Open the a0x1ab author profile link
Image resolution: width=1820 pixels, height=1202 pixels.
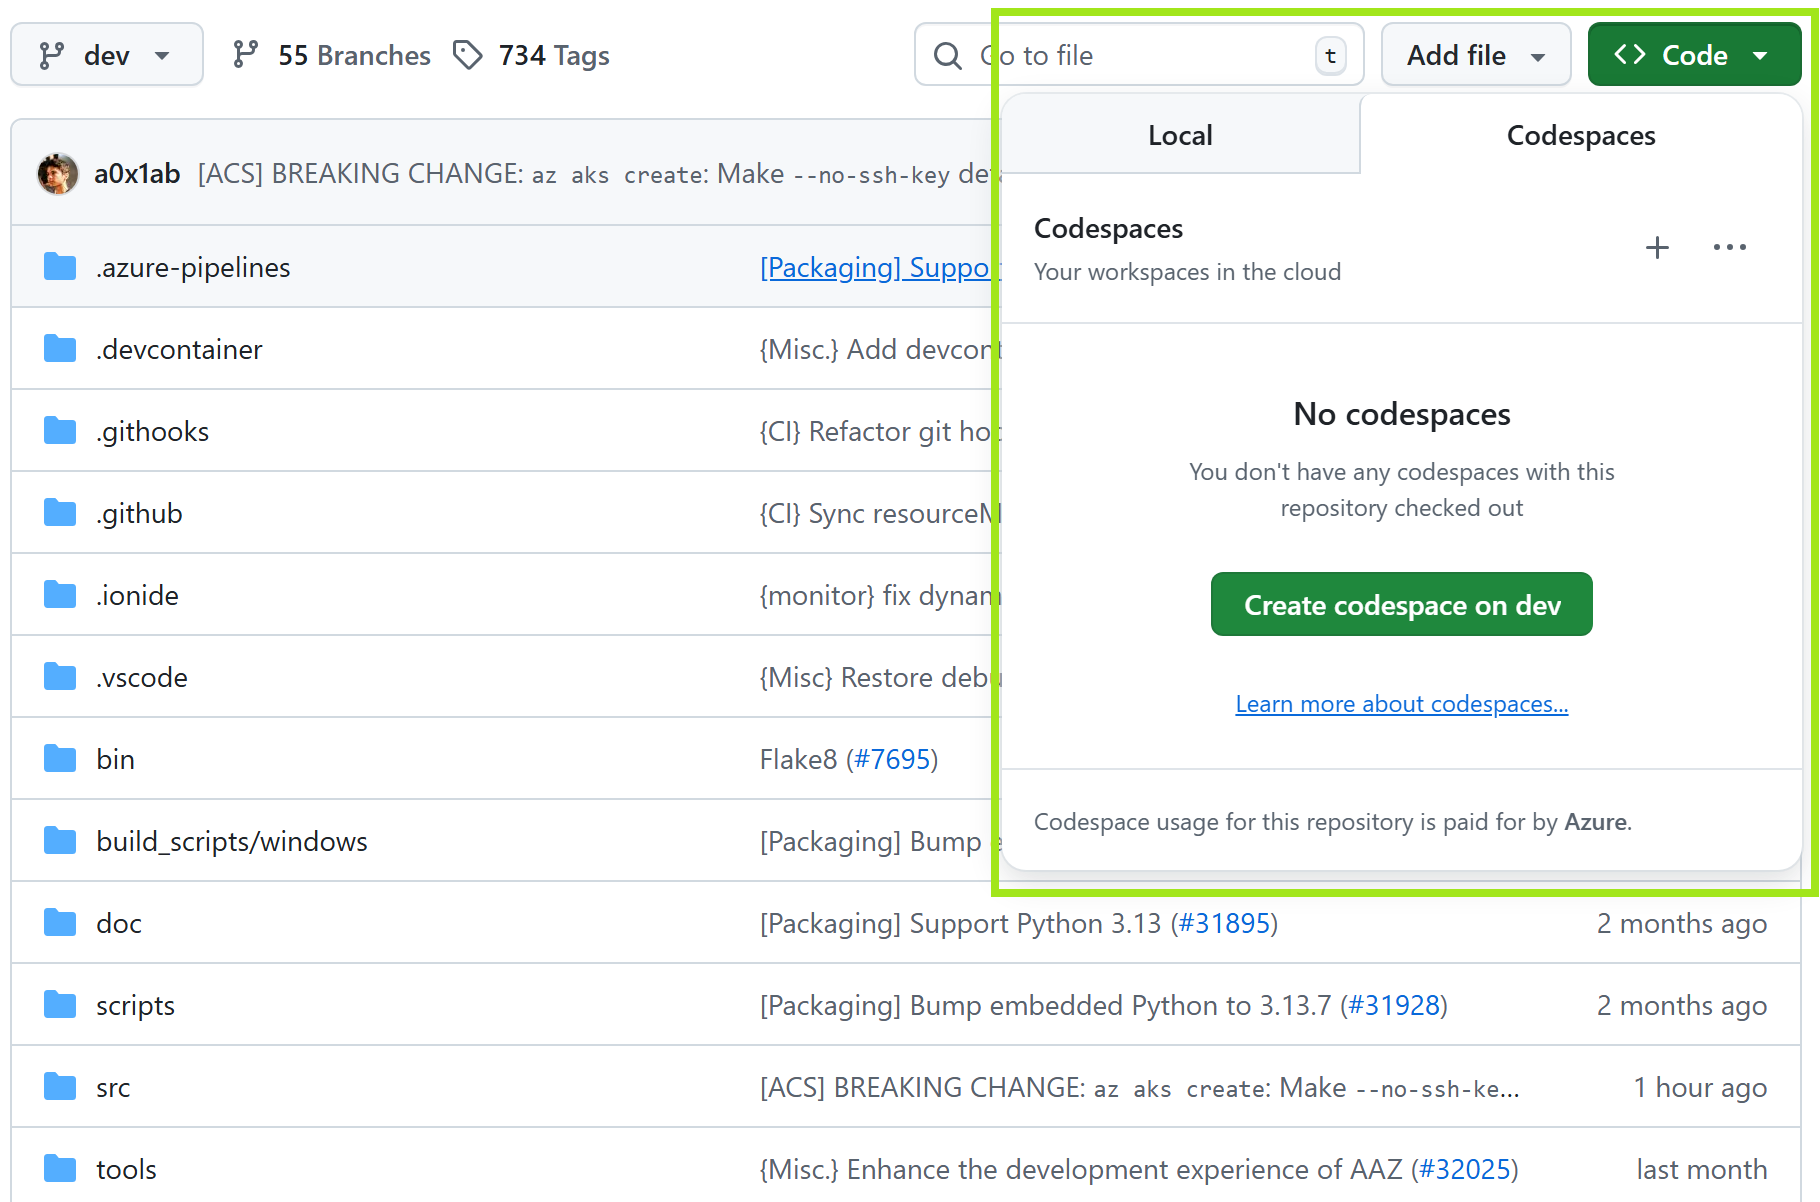point(137,174)
